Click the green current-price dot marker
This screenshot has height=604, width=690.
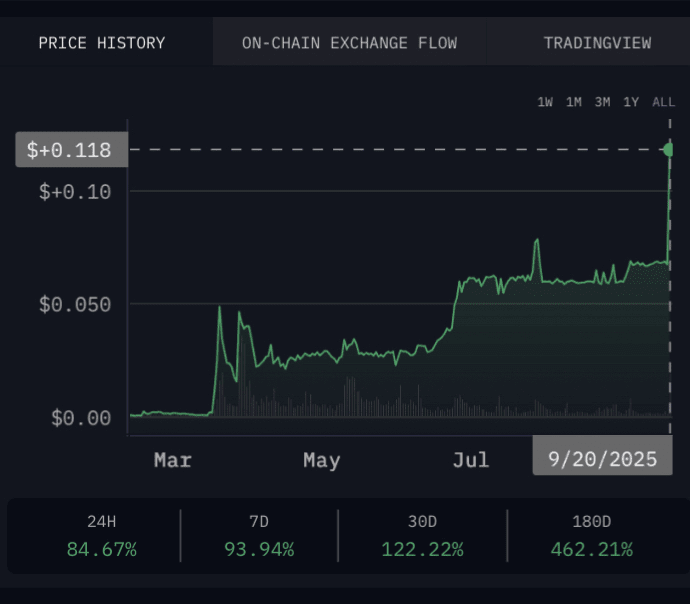click(x=669, y=150)
